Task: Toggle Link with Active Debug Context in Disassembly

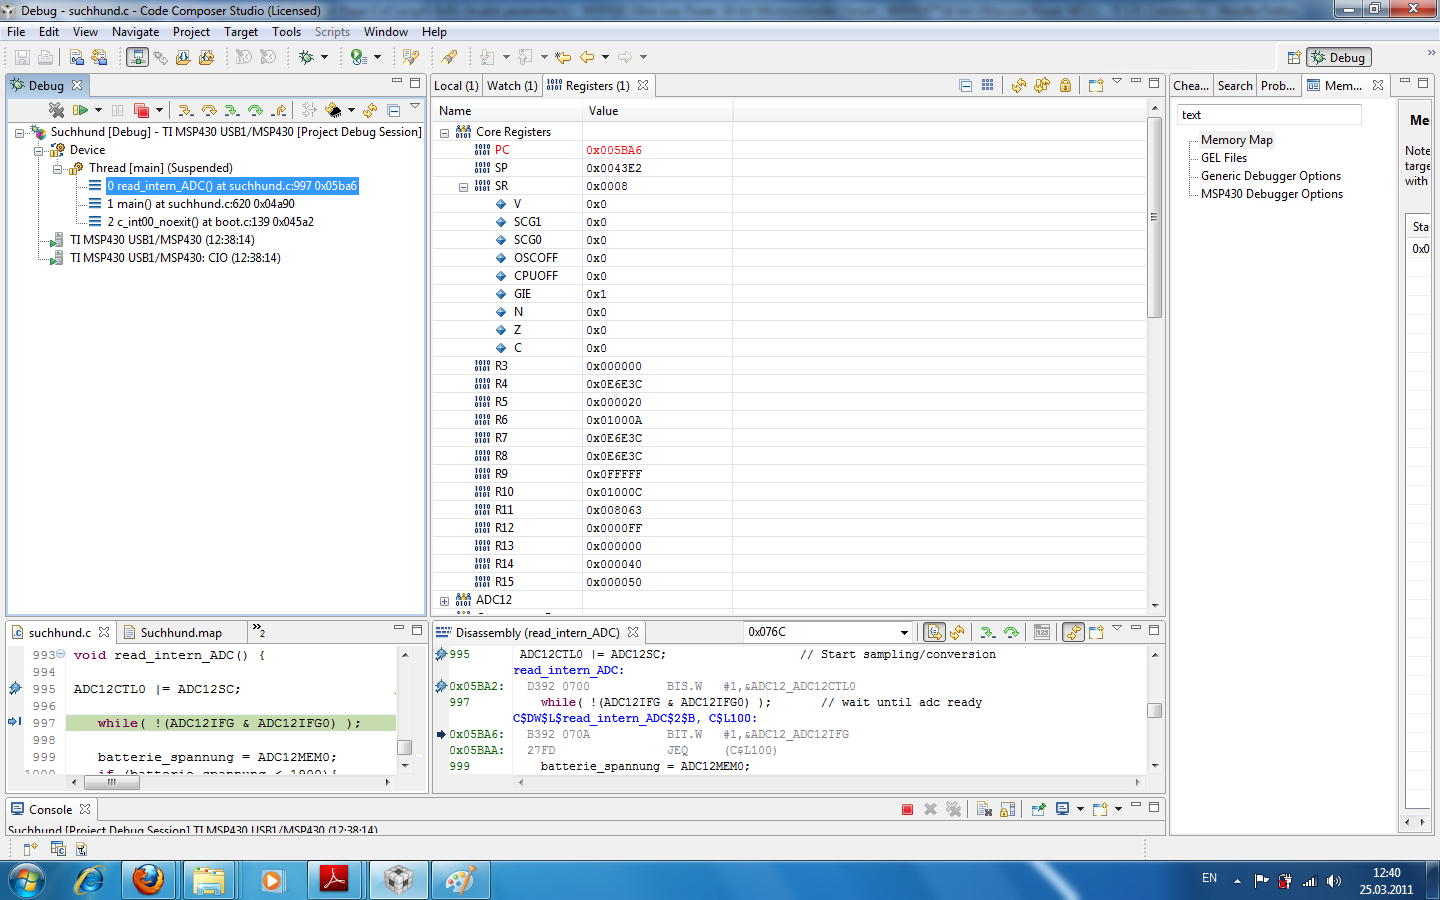Action: (1073, 632)
